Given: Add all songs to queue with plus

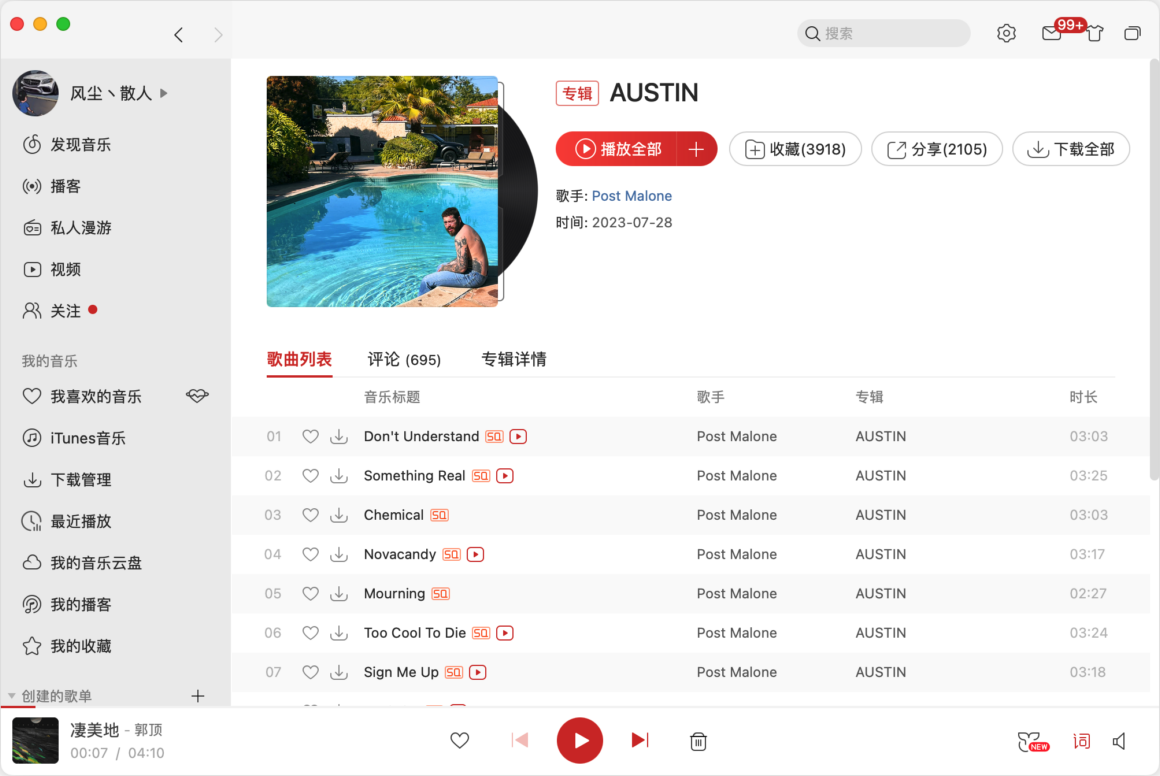Looking at the screenshot, I should click(696, 149).
